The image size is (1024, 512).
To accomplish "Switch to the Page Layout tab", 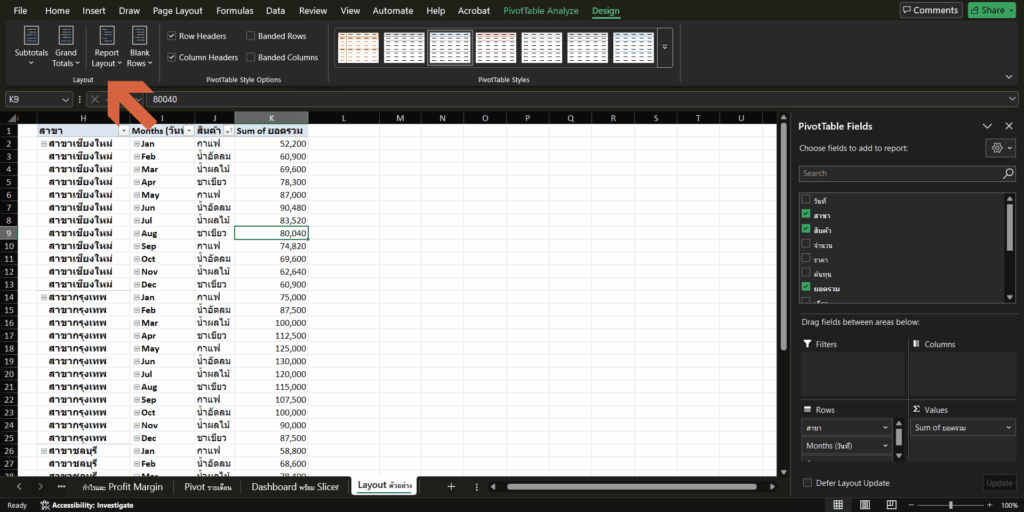I will (178, 10).
